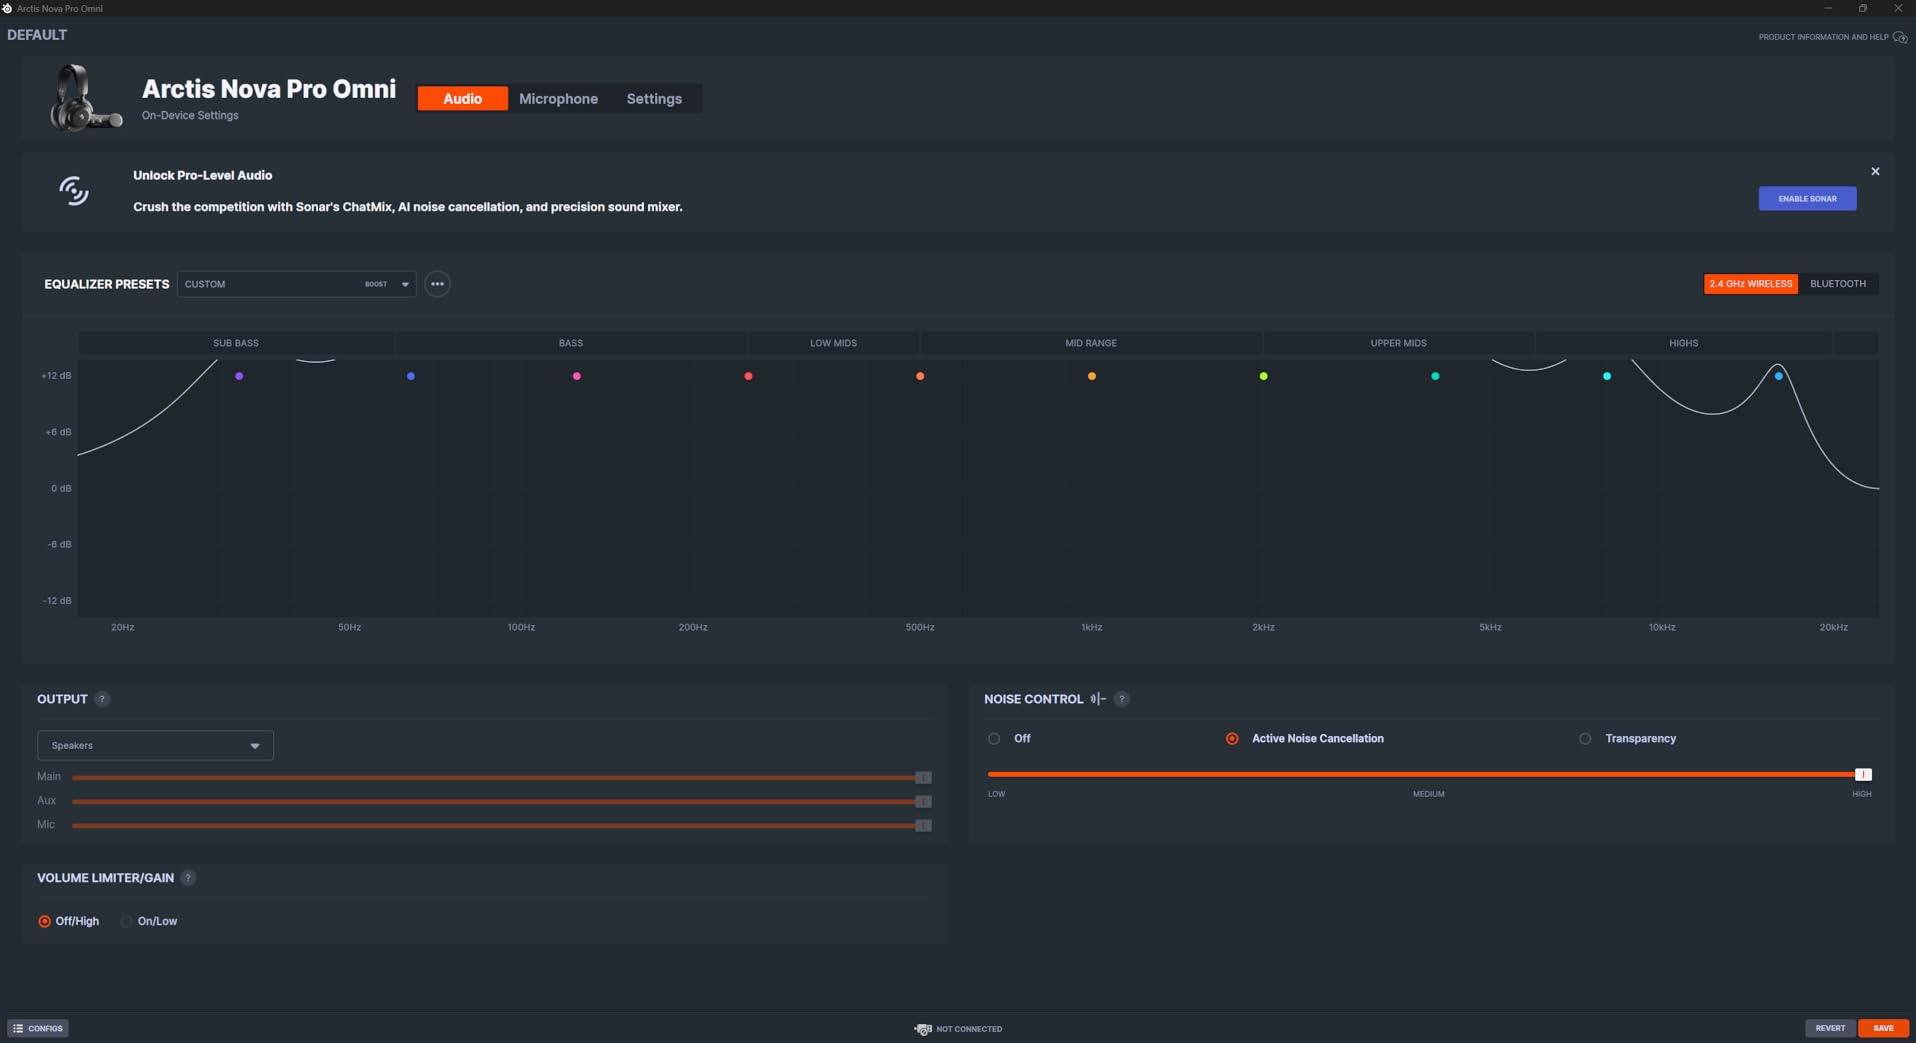Switch EQ to 2.4 GHz Wireless mode
Viewport: 1916px width, 1043px height.
point(1750,284)
